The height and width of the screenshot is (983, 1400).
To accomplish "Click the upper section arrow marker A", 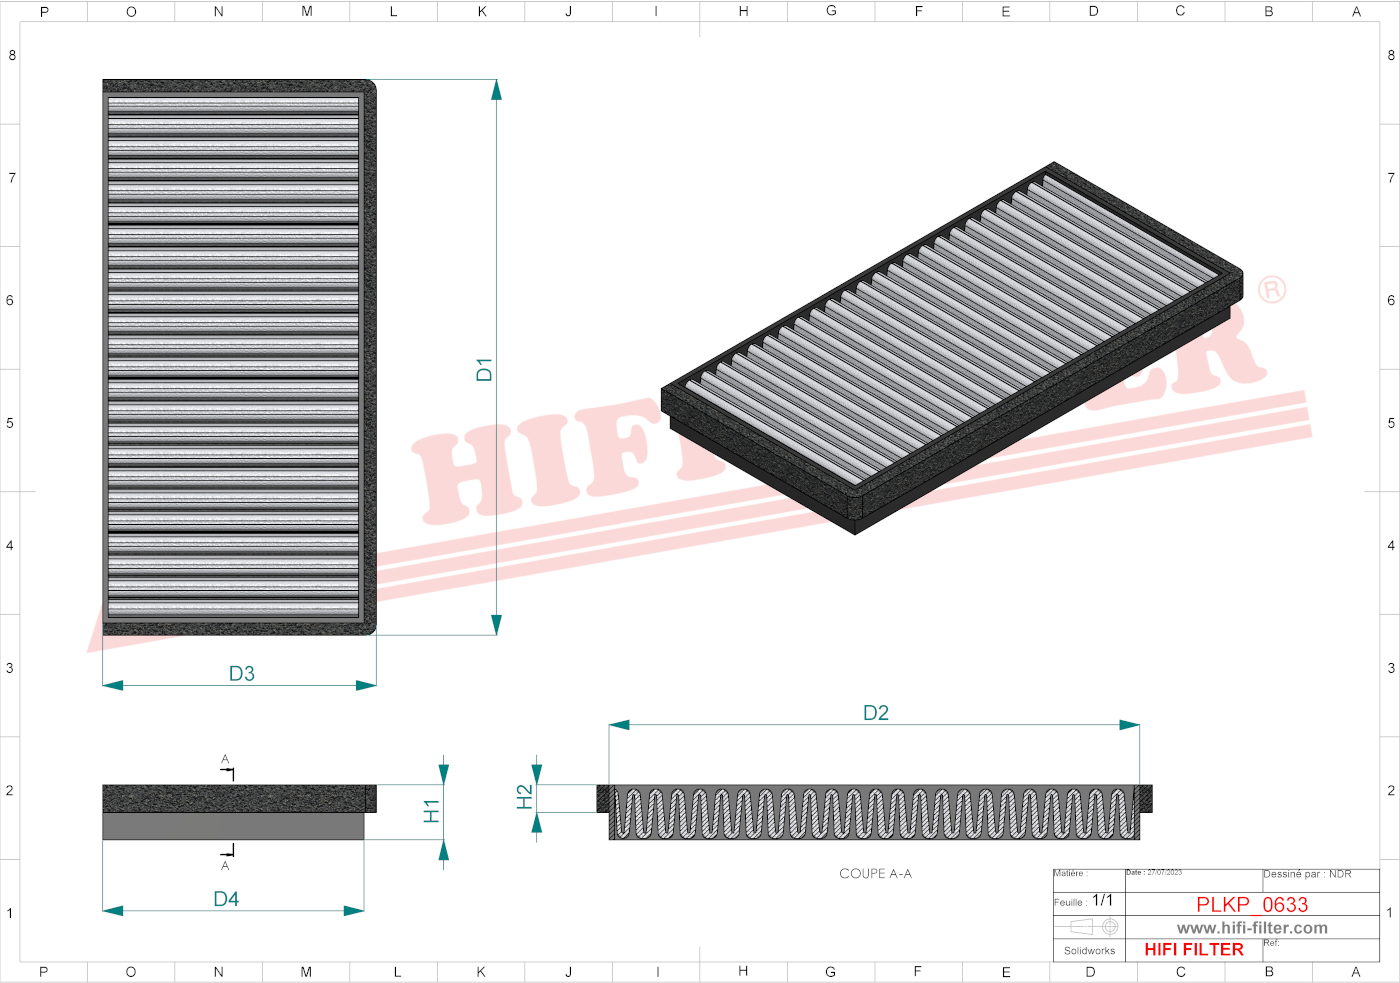I will point(226,767).
